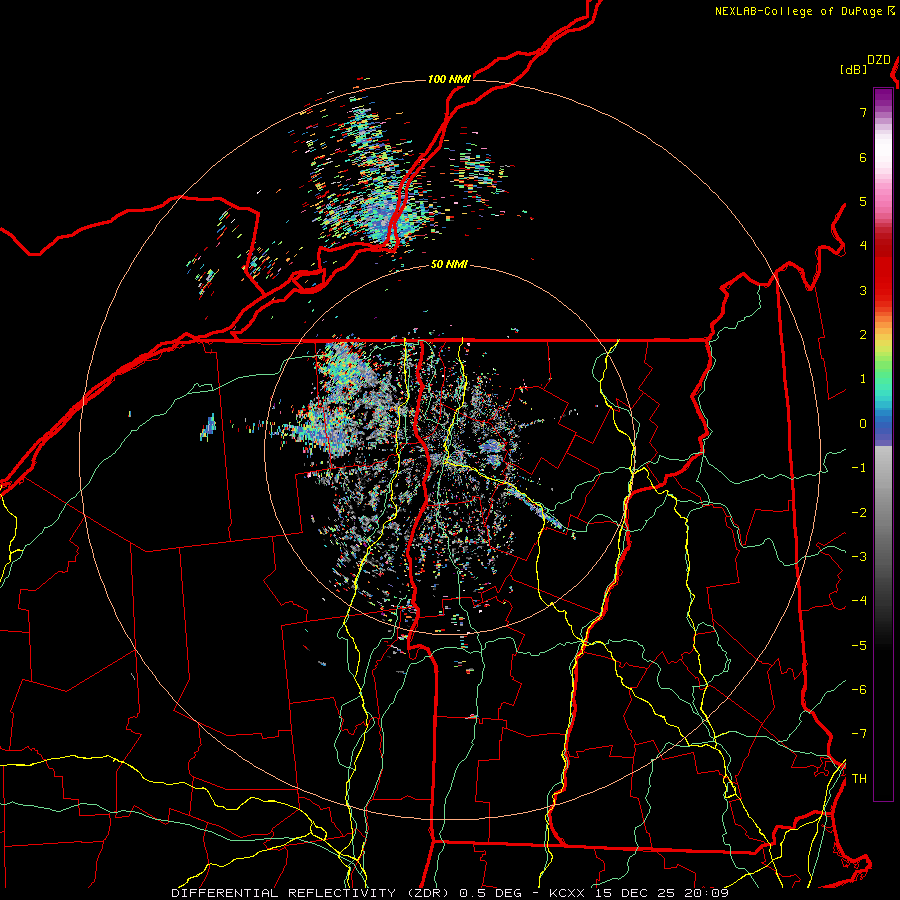Pick the -1 legend tick label

tap(859, 468)
